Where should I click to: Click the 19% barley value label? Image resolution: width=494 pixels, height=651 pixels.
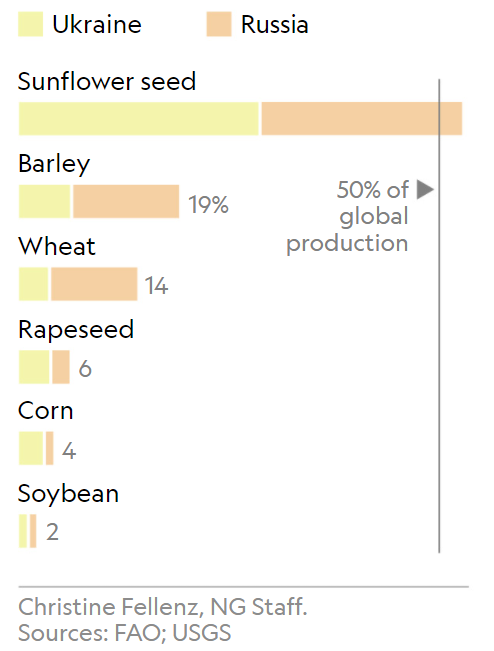click(208, 204)
